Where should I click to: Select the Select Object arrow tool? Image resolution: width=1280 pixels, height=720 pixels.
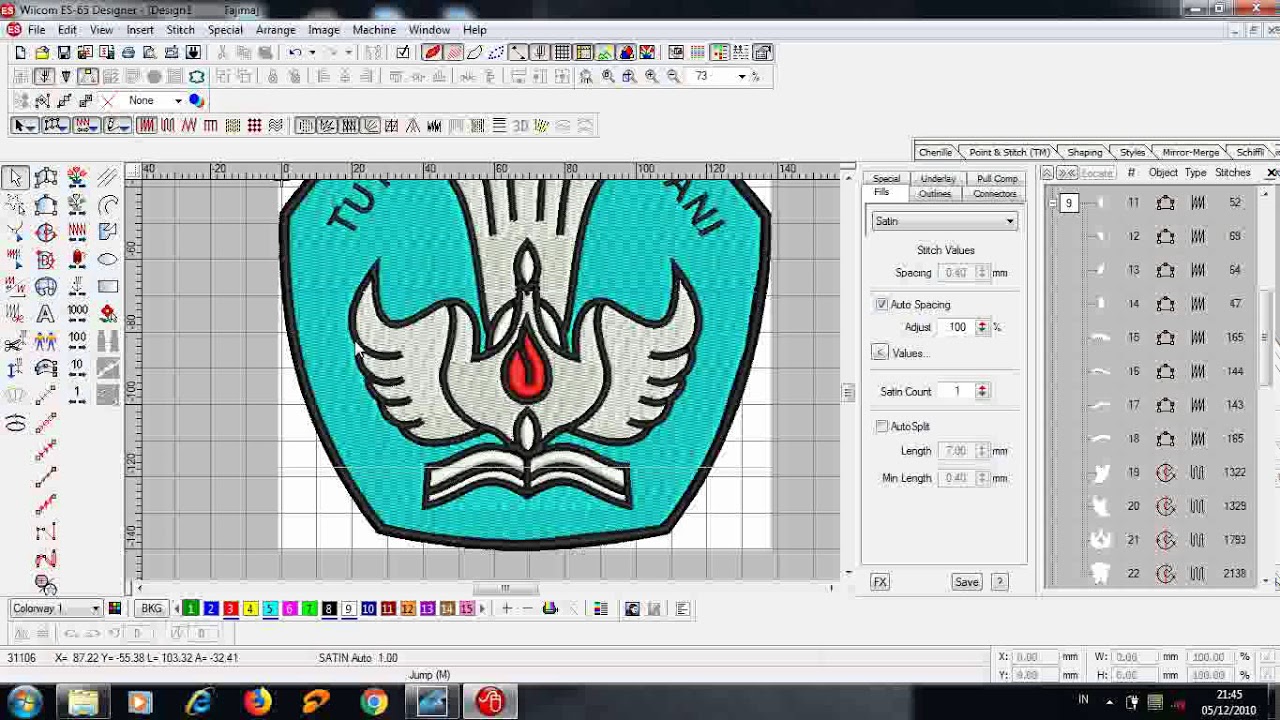pos(15,178)
